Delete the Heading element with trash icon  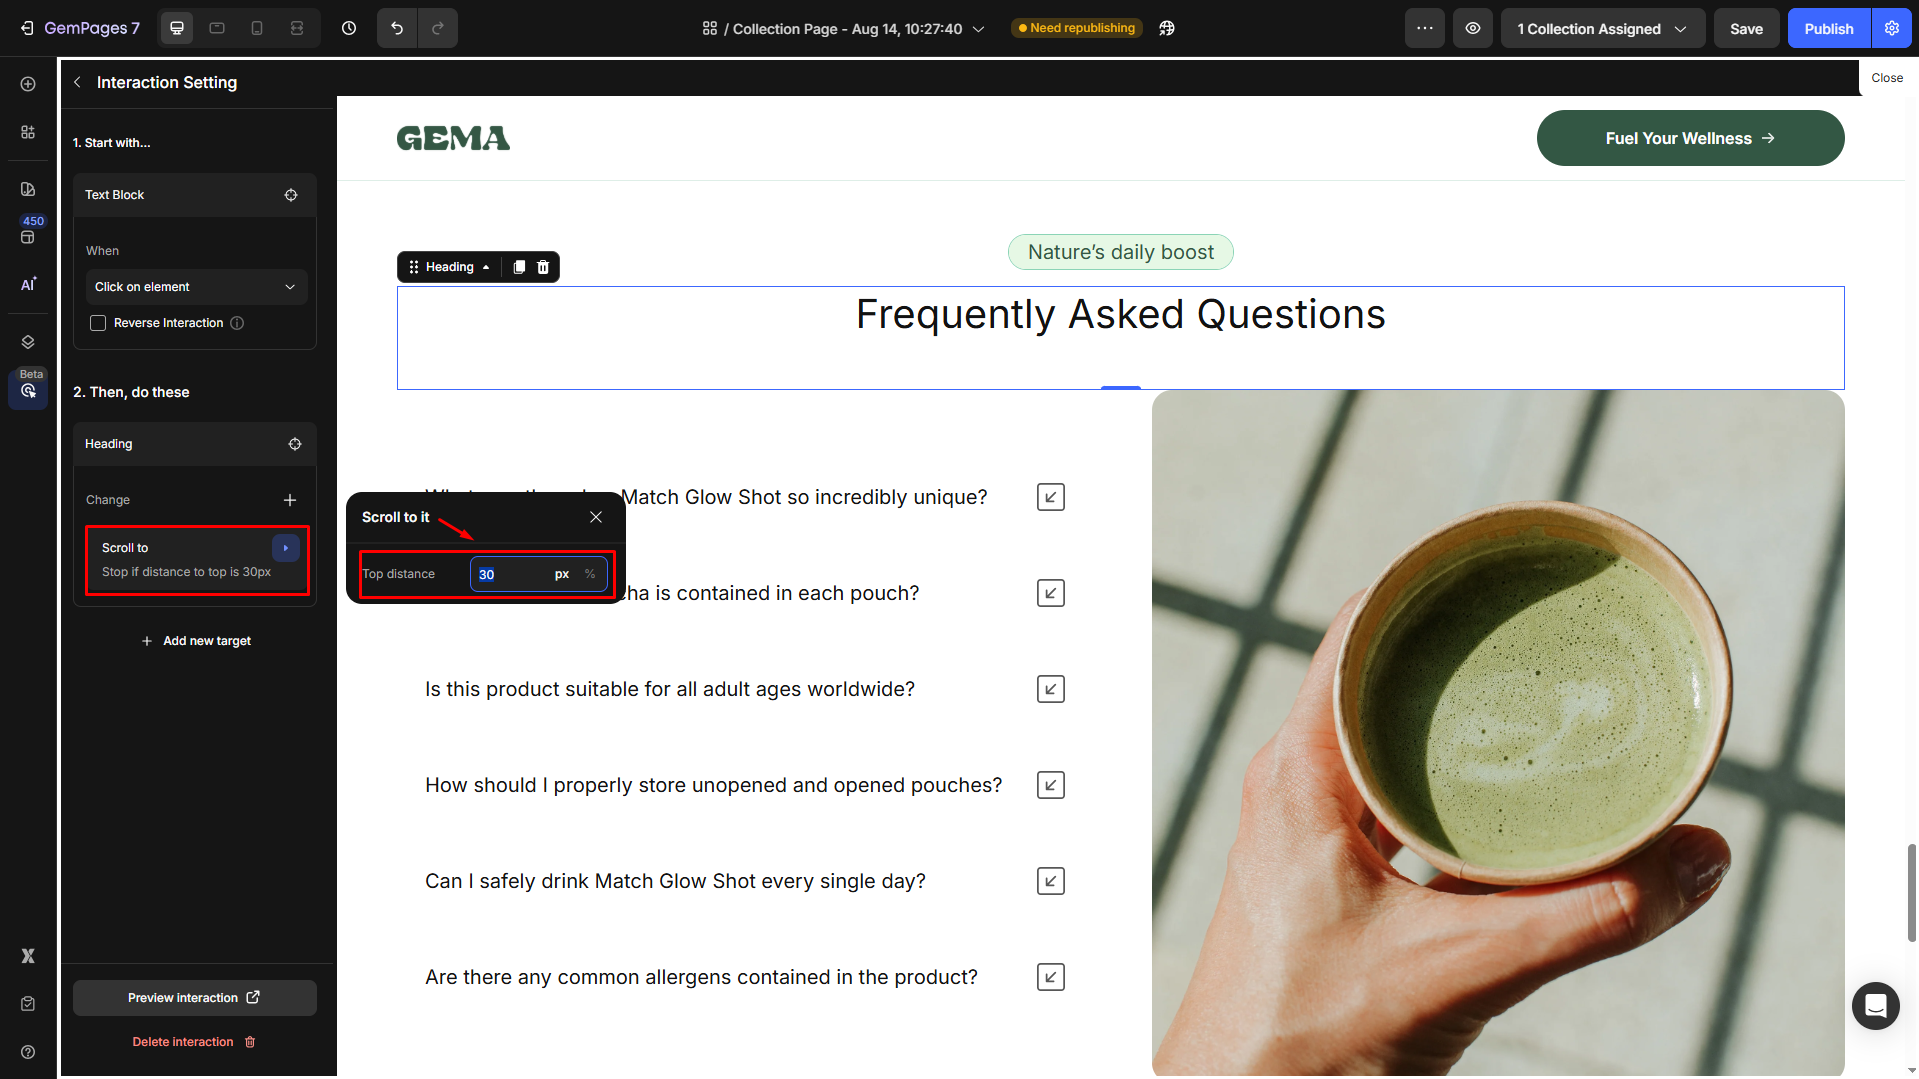543,267
